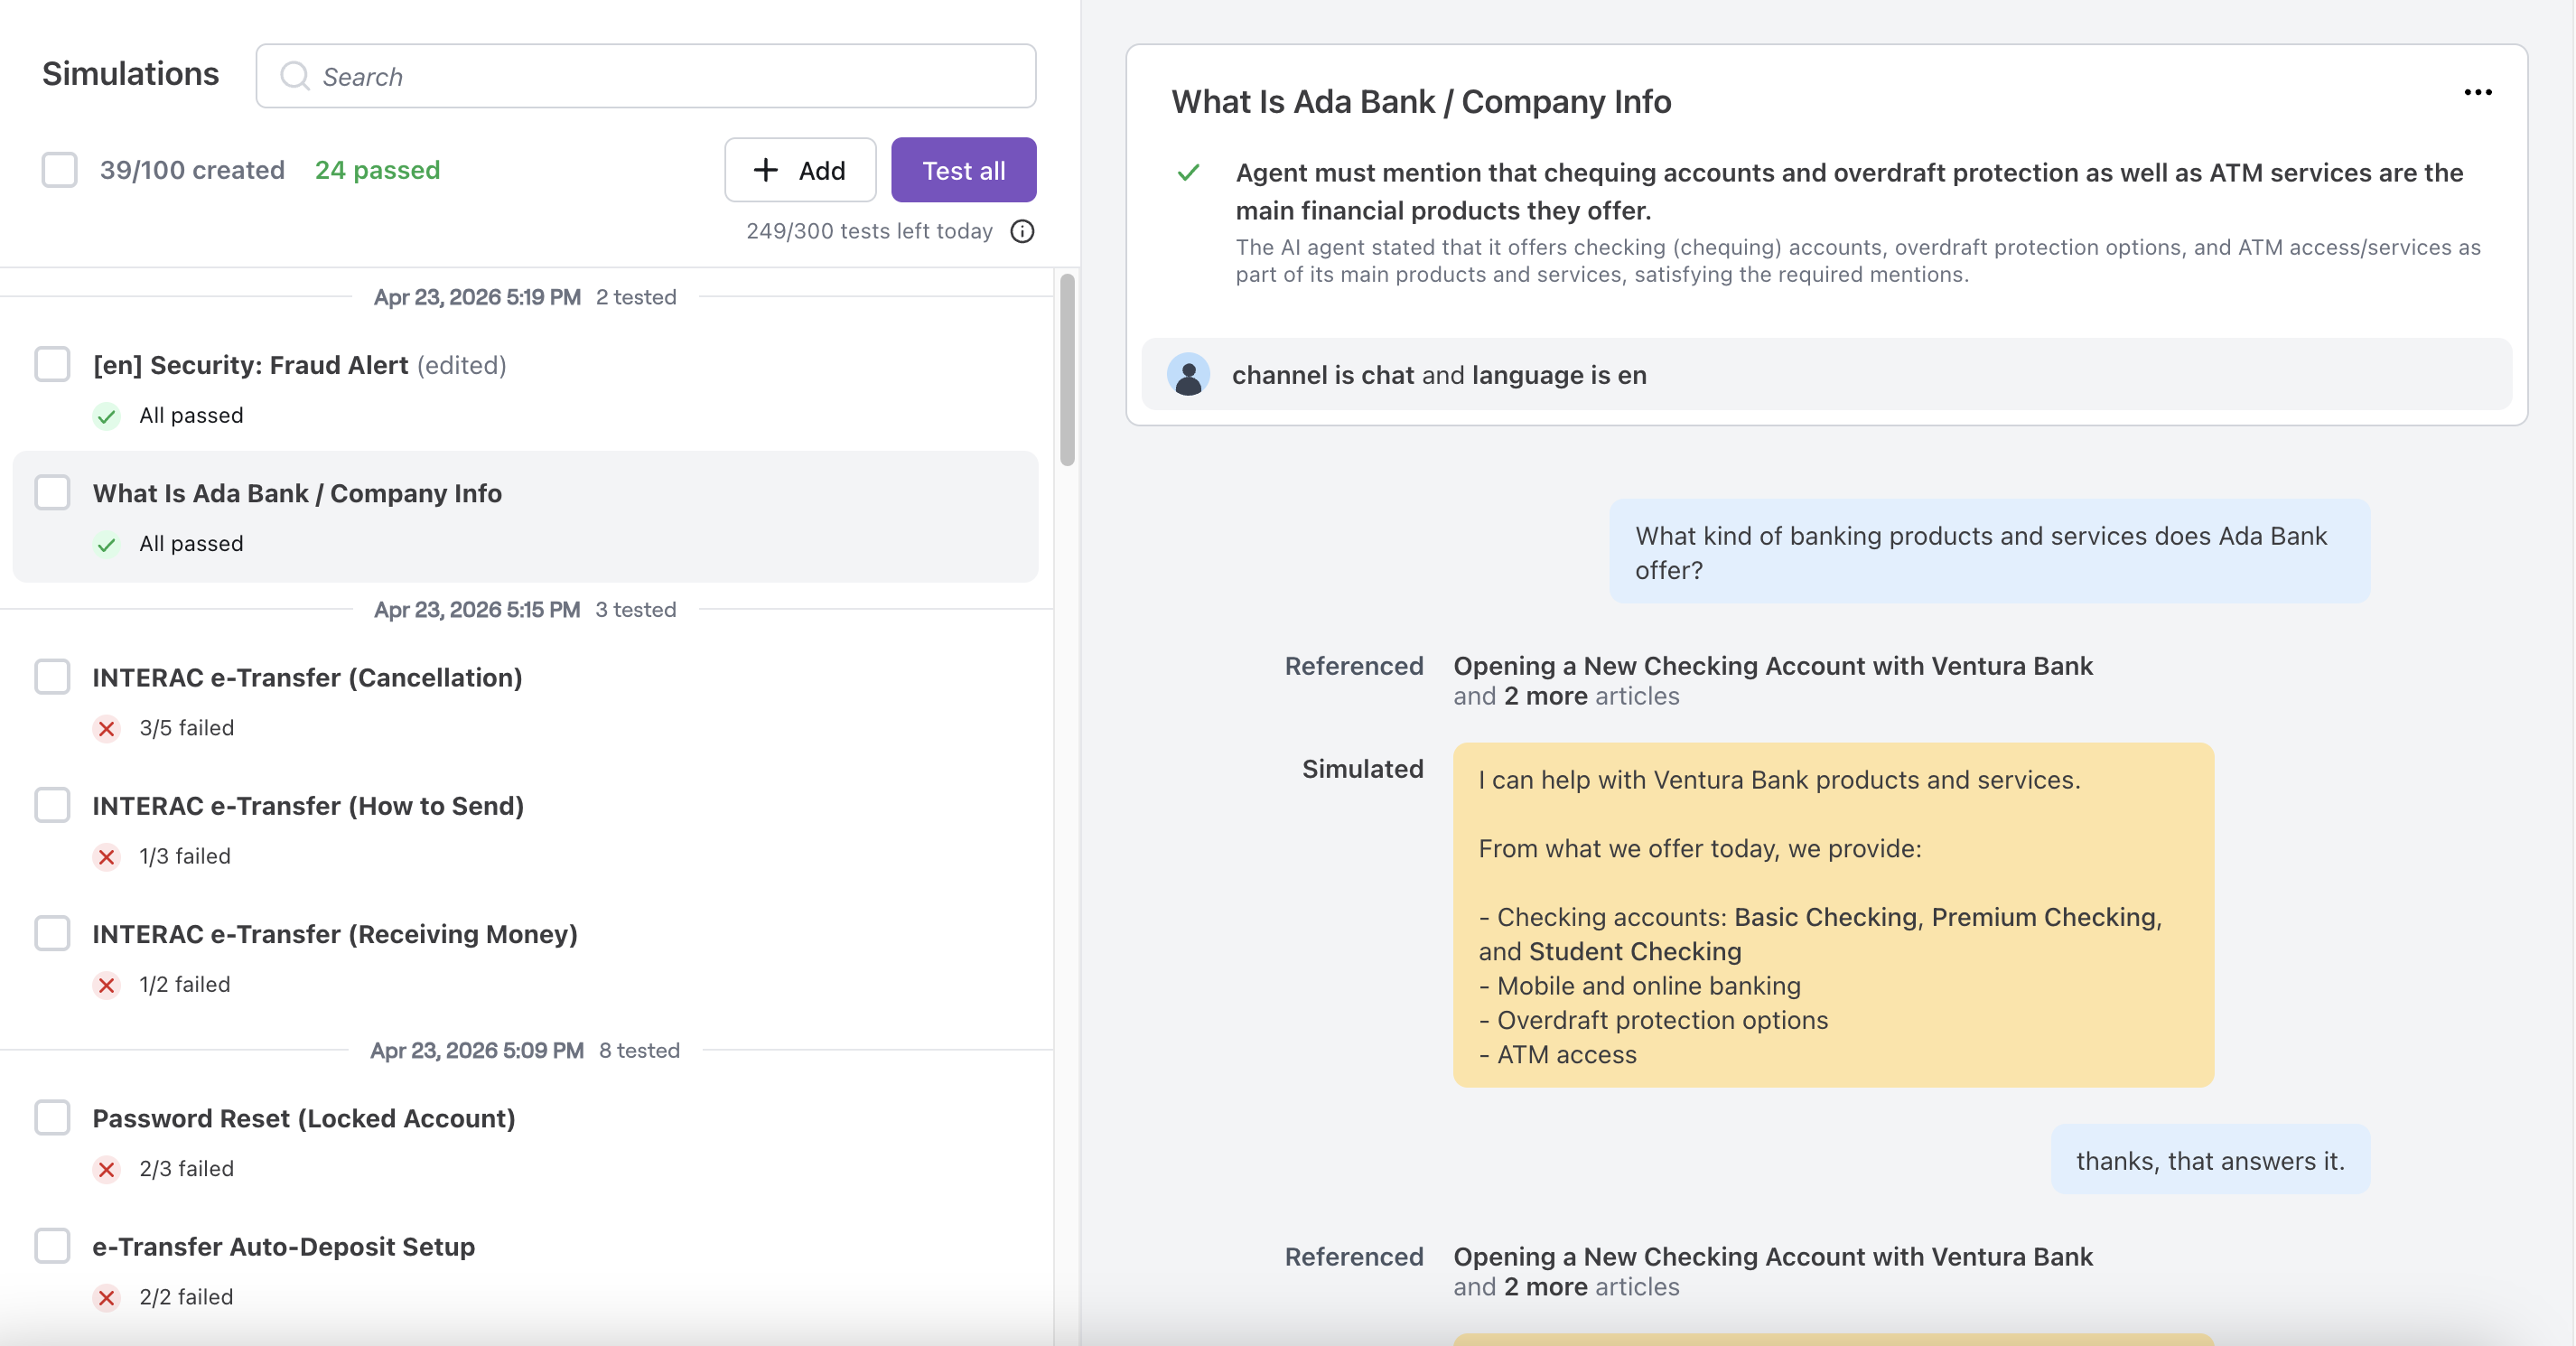Viewport: 2576px width, 1346px height.
Task: Click the Add simulation button
Action: (x=800, y=170)
